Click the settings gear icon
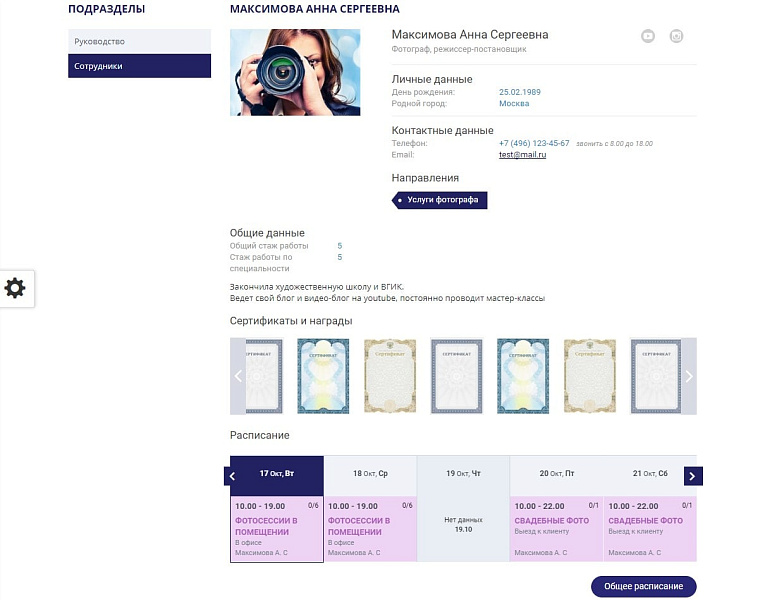The width and height of the screenshot is (765, 600). coord(15,288)
